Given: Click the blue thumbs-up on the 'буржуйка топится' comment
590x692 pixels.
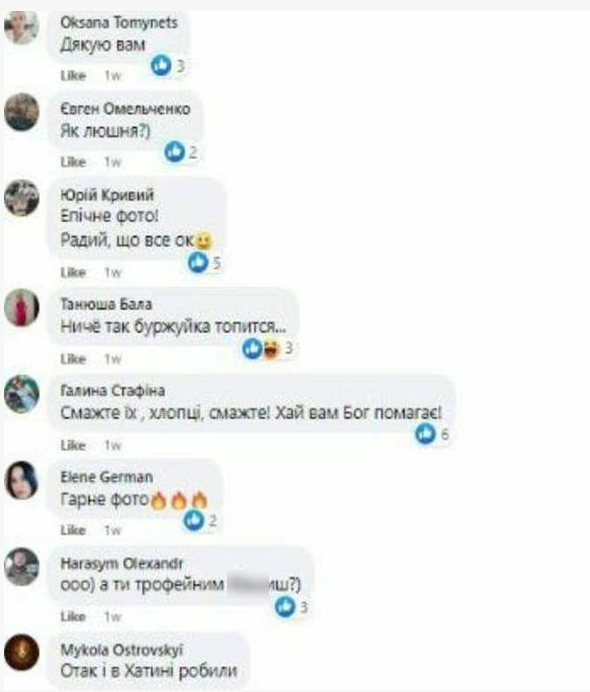Looking at the screenshot, I should [x=253, y=349].
